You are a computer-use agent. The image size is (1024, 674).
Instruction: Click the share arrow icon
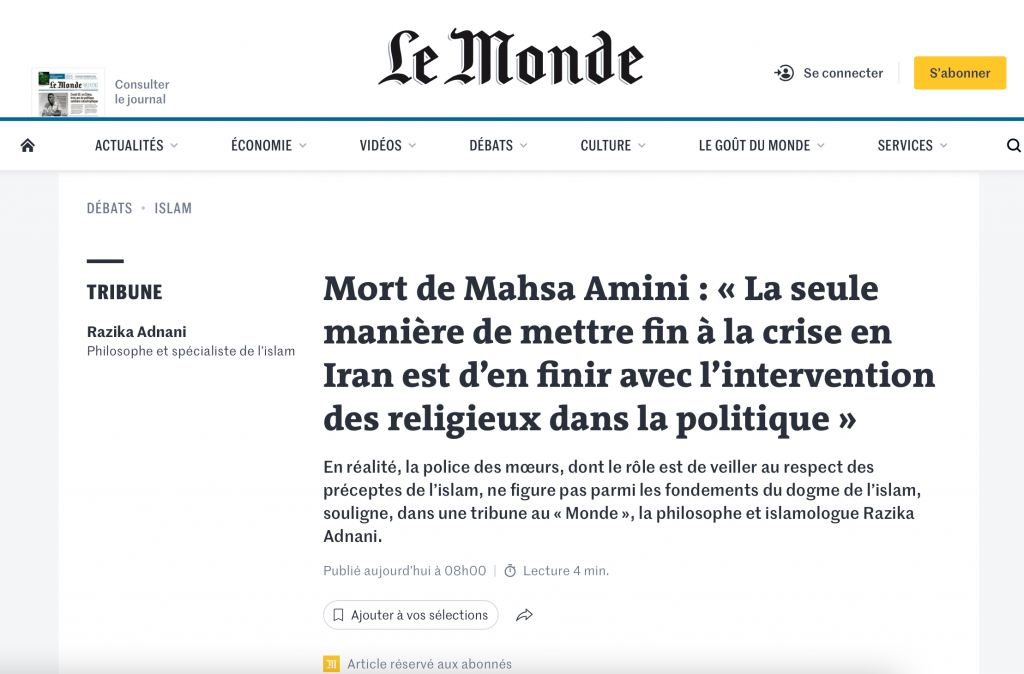click(524, 615)
